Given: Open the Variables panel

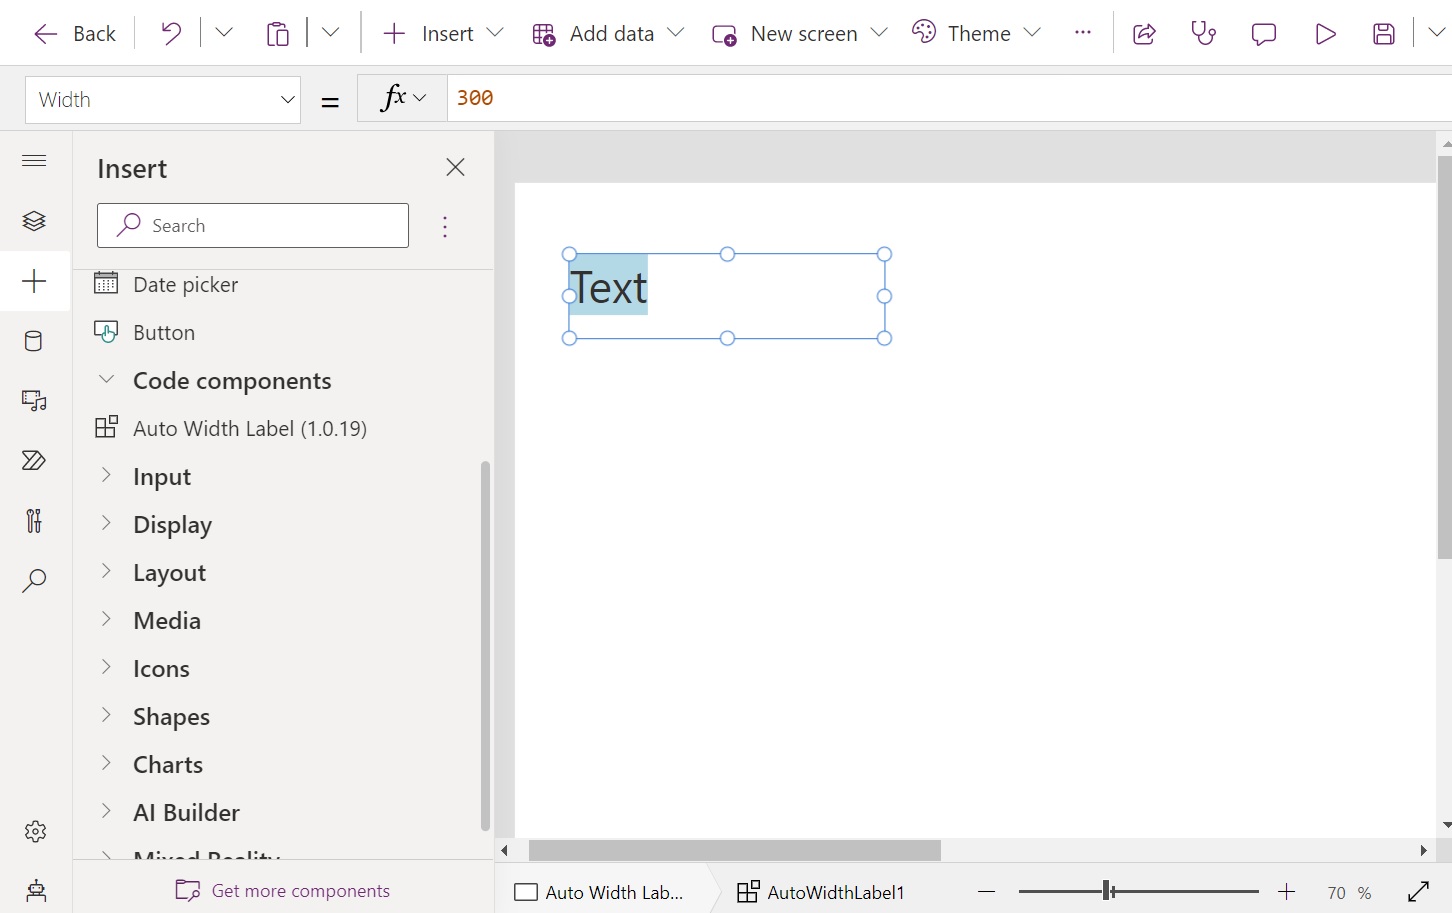Looking at the screenshot, I should click(x=34, y=520).
